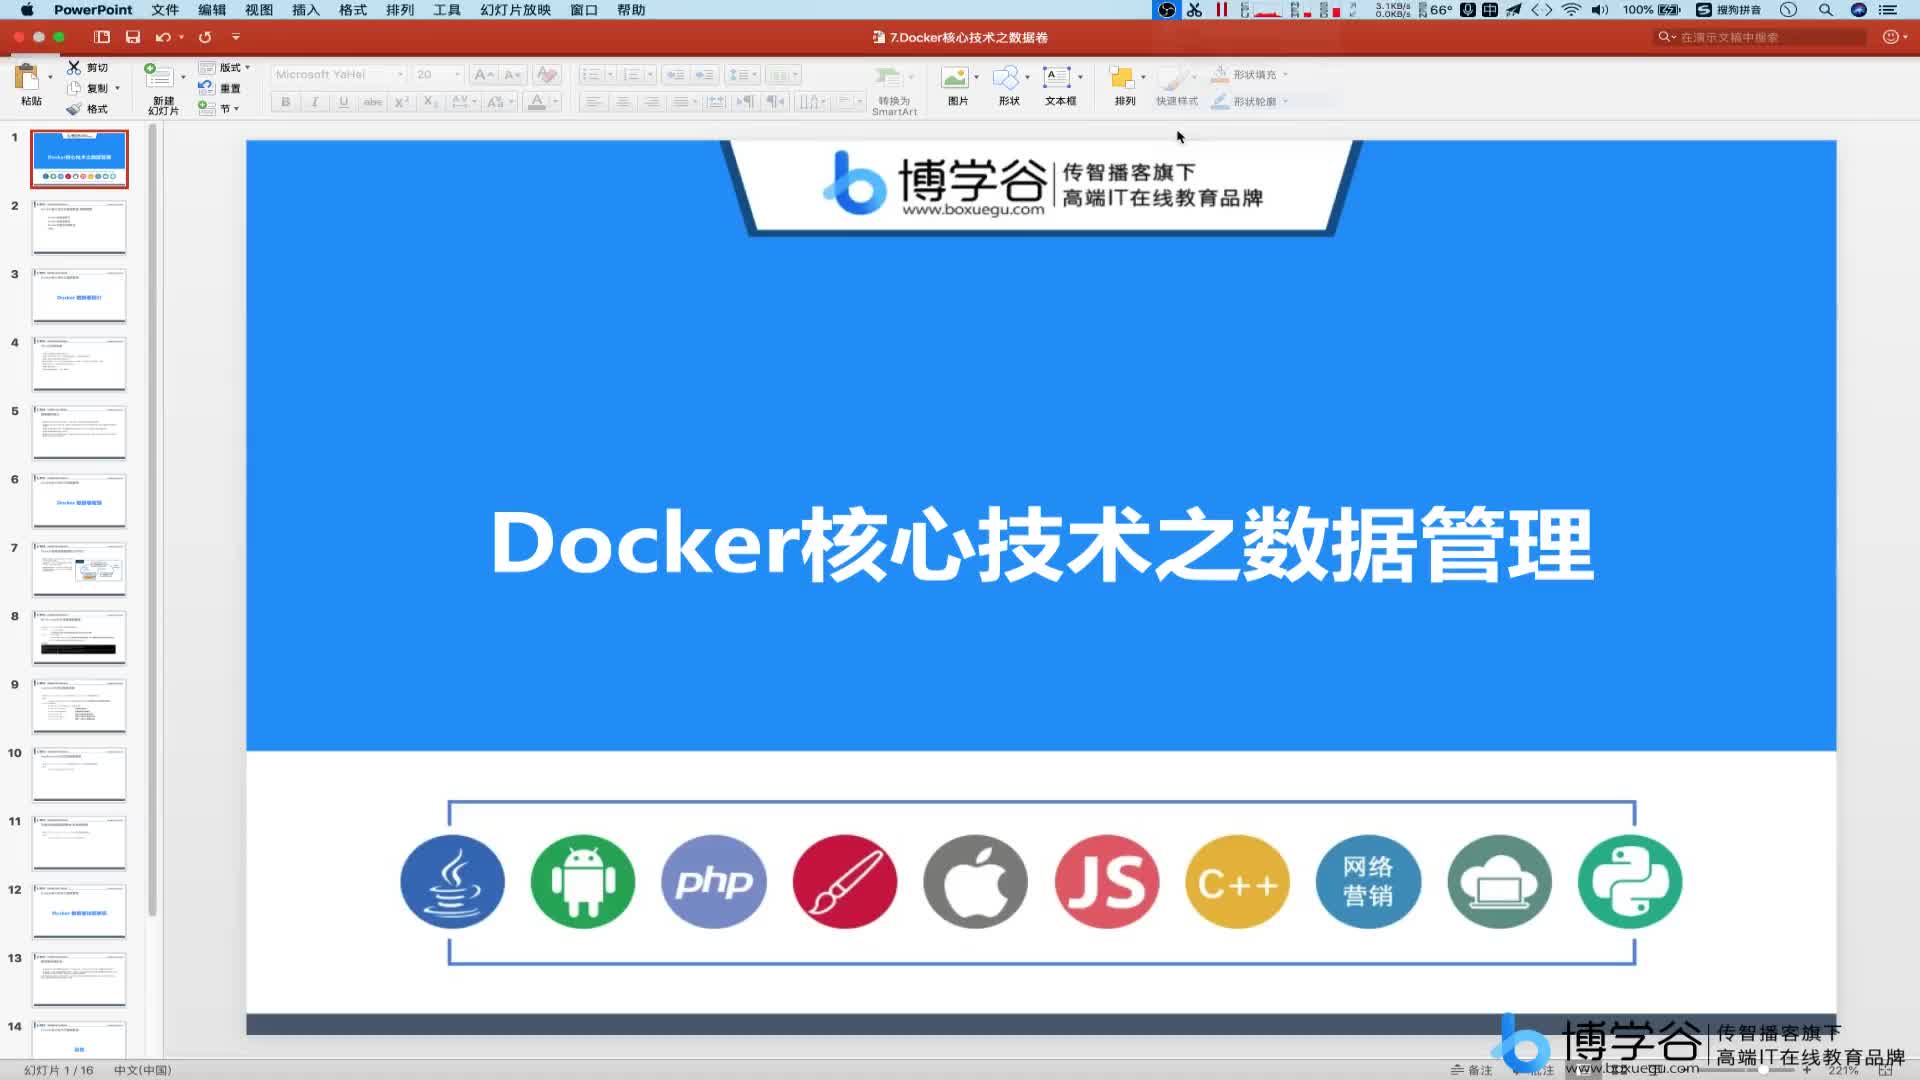The width and height of the screenshot is (1920, 1080).
Task: Select slide 7 thumbnail
Action: click(79, 569)
